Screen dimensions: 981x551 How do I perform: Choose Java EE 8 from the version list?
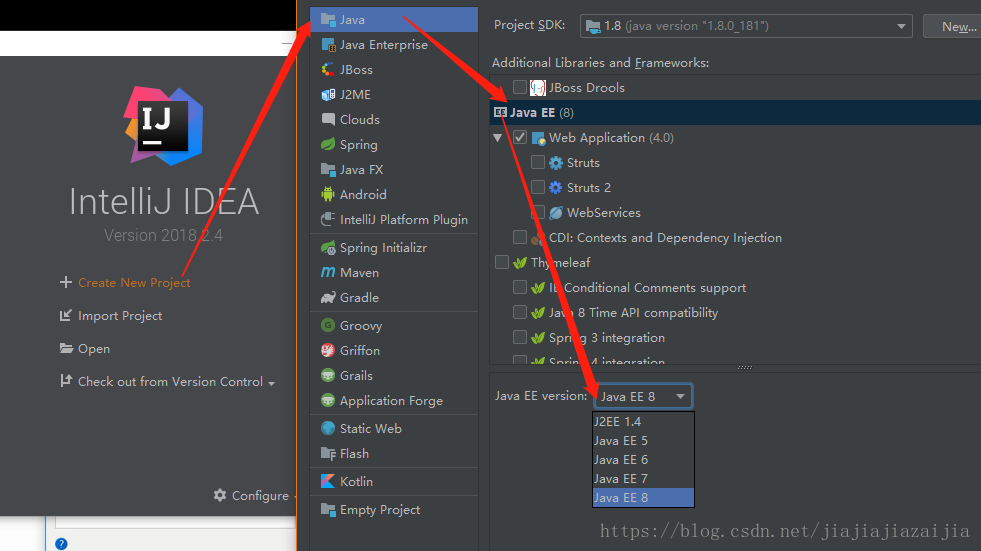(643, 497)
